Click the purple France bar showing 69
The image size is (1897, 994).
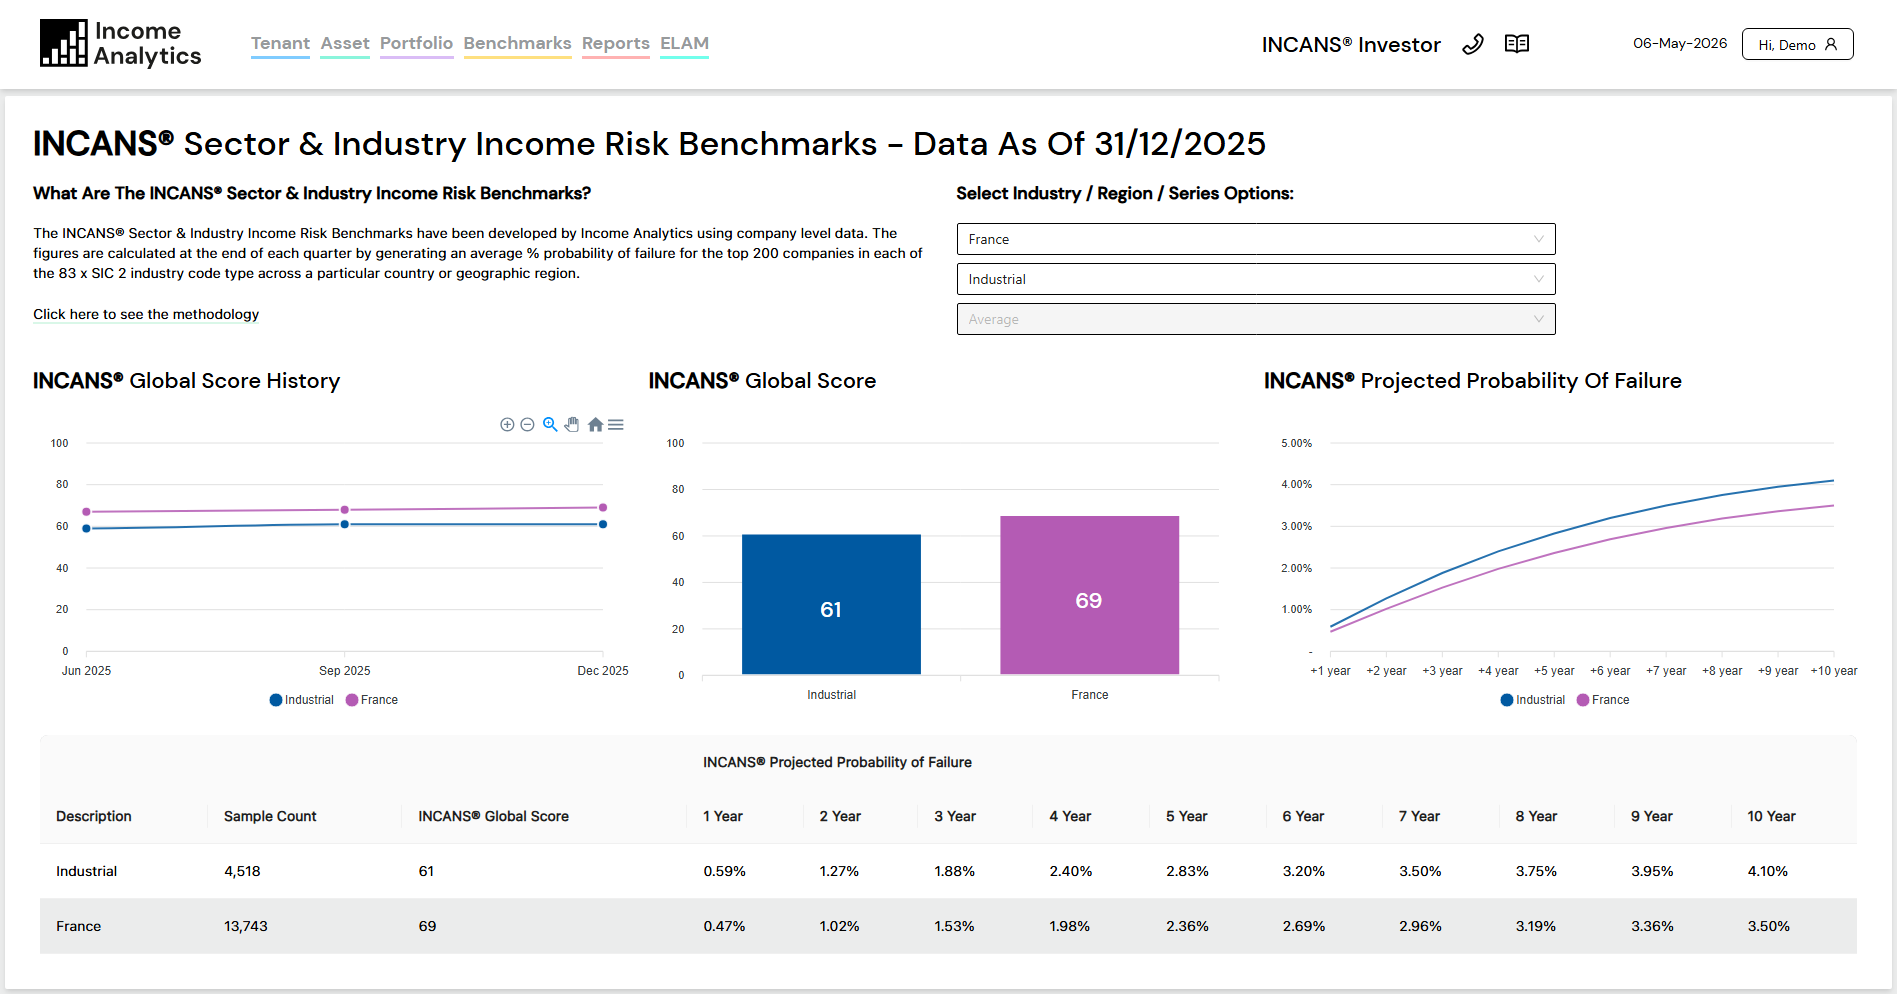click(1089, 595)
